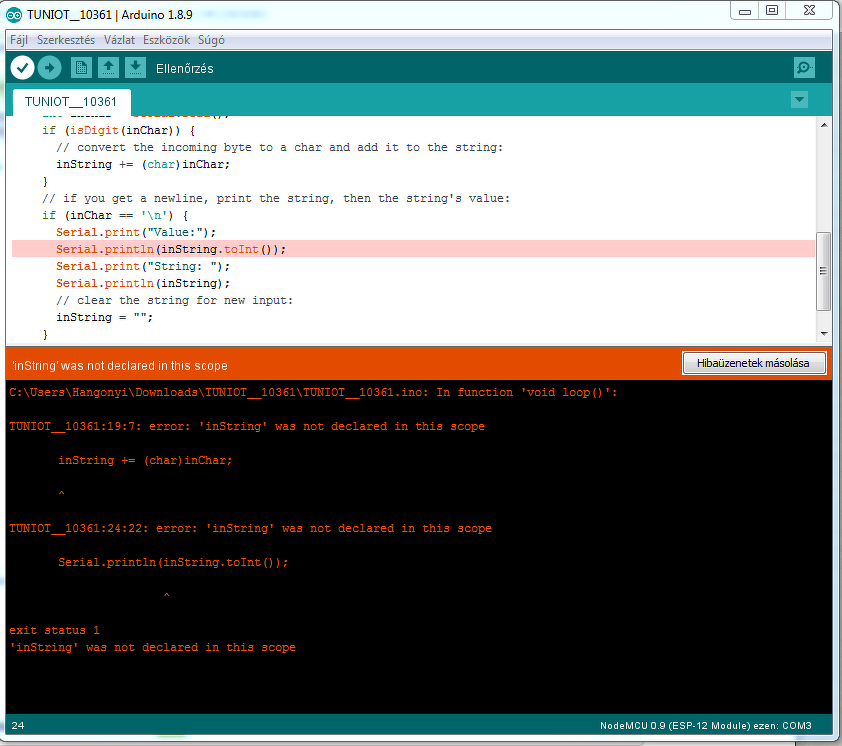Click the line 'if (isDigit(inChar)) {'

pyautogui.click(x=119, y=131)
